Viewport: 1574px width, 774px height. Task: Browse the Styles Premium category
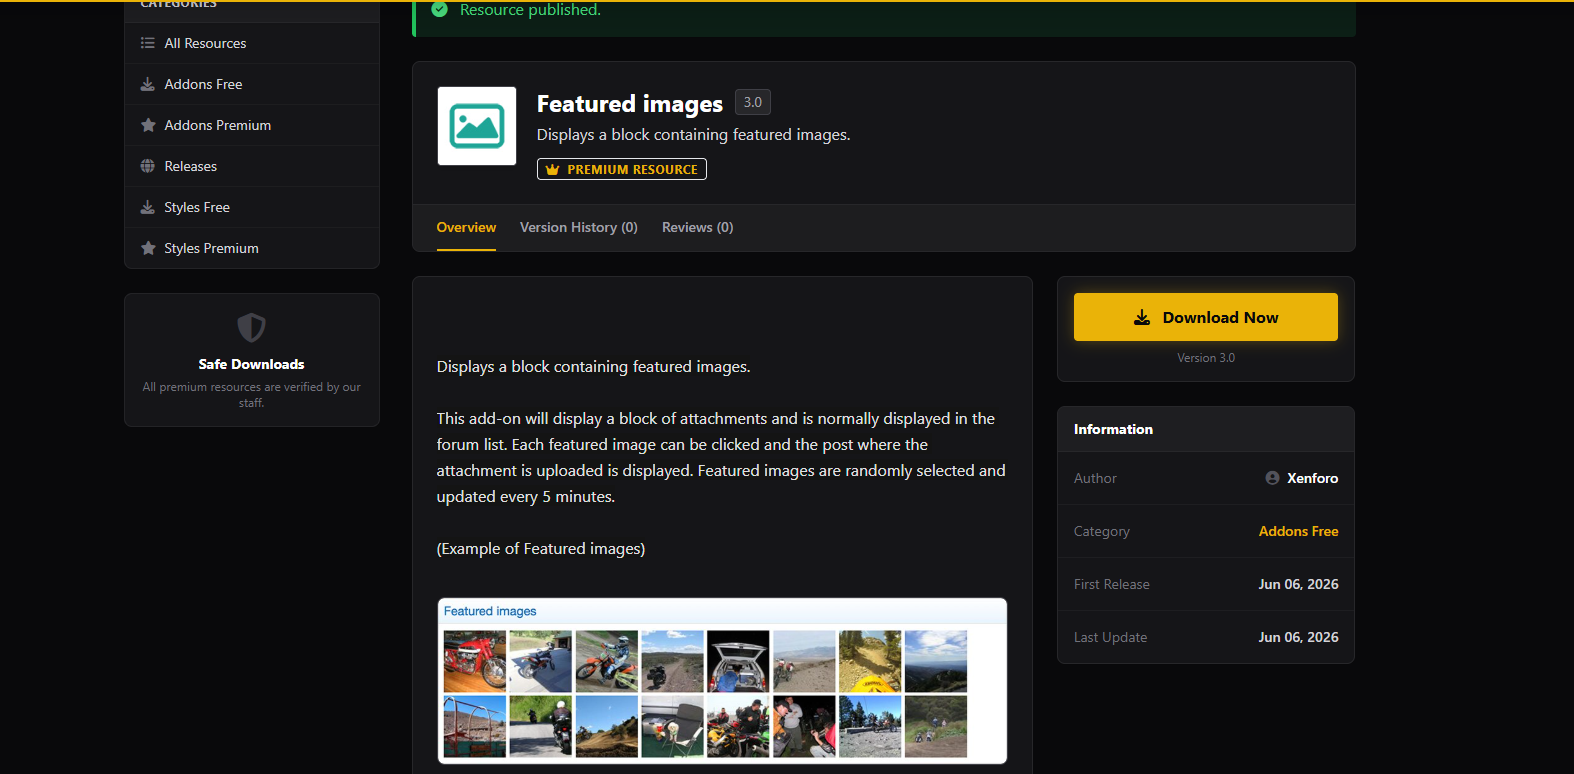tap(252, 248)
